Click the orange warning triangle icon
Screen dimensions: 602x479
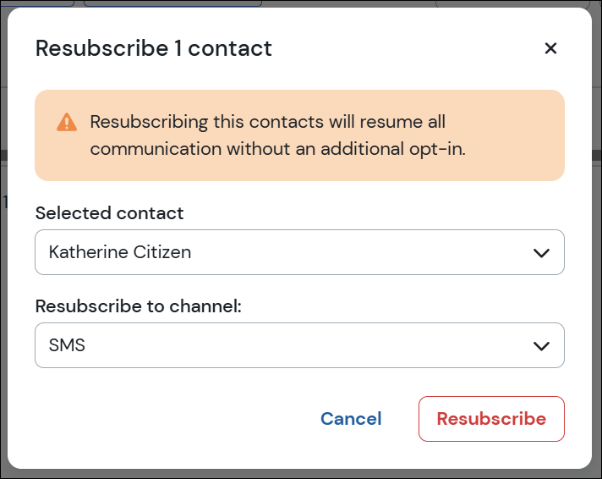[x=66, y=122]
